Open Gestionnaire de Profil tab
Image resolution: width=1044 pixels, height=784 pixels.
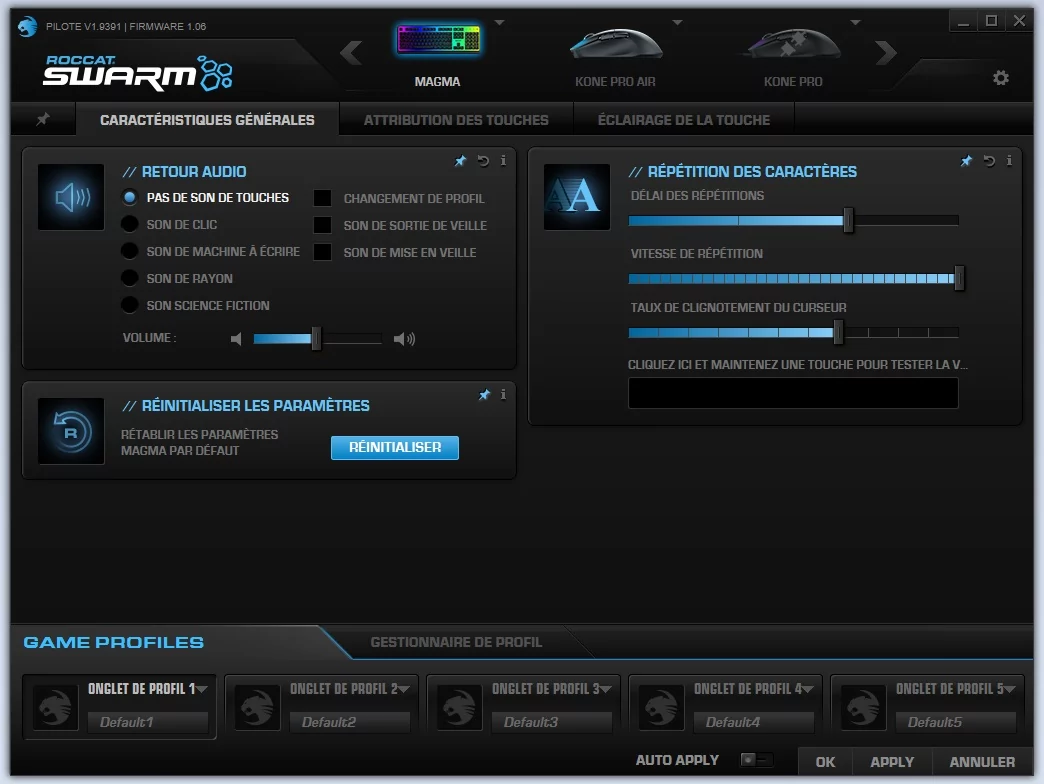coord(456,642)
